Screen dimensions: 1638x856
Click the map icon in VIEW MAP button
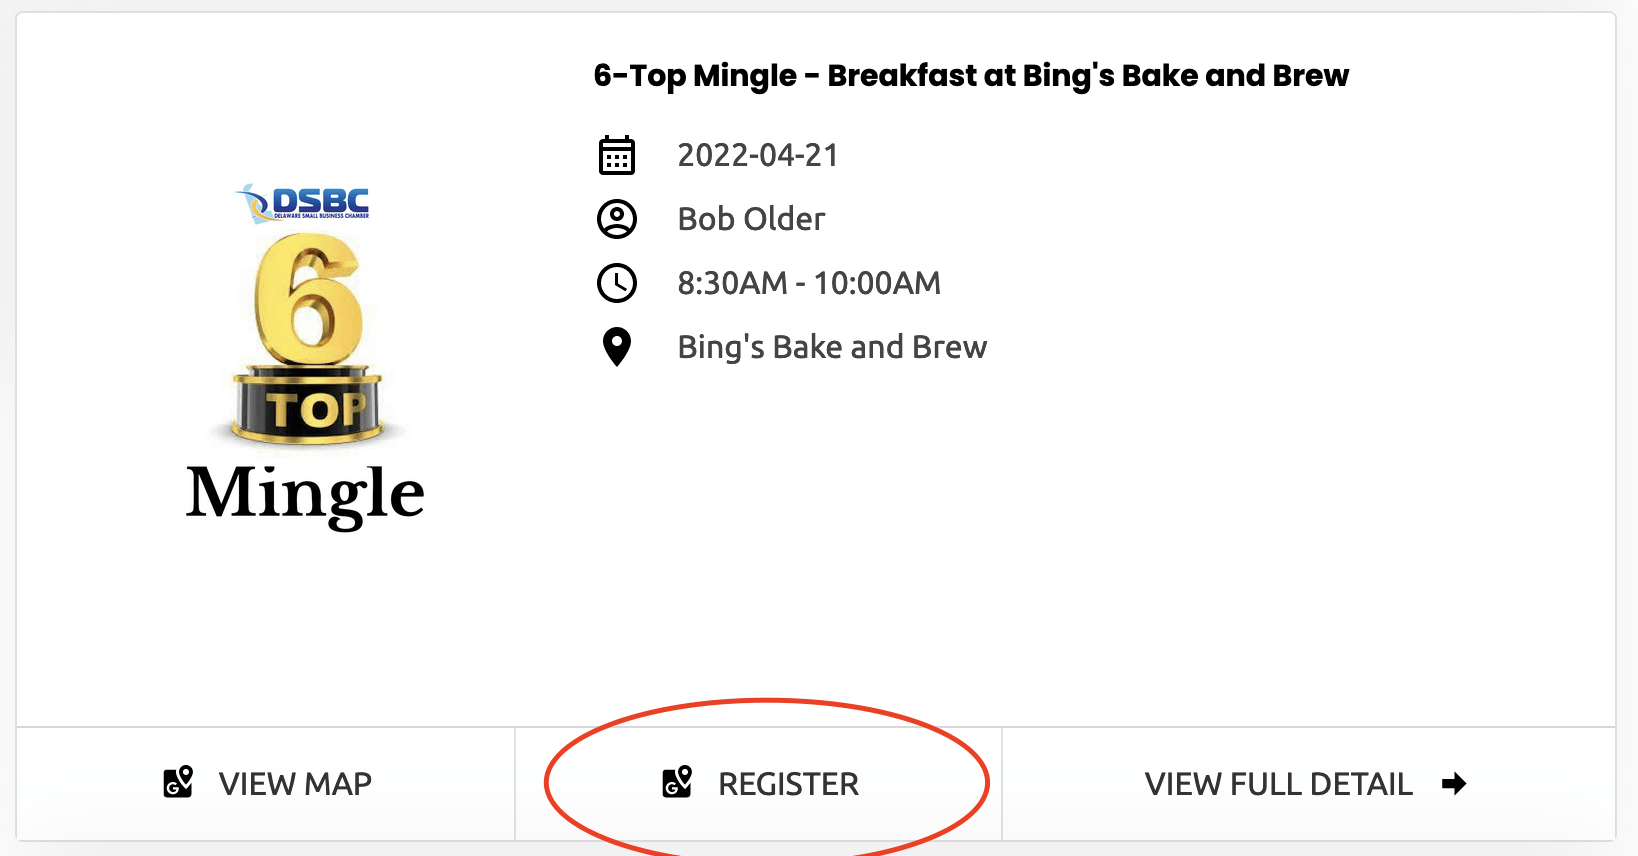(x=178, y=782)
